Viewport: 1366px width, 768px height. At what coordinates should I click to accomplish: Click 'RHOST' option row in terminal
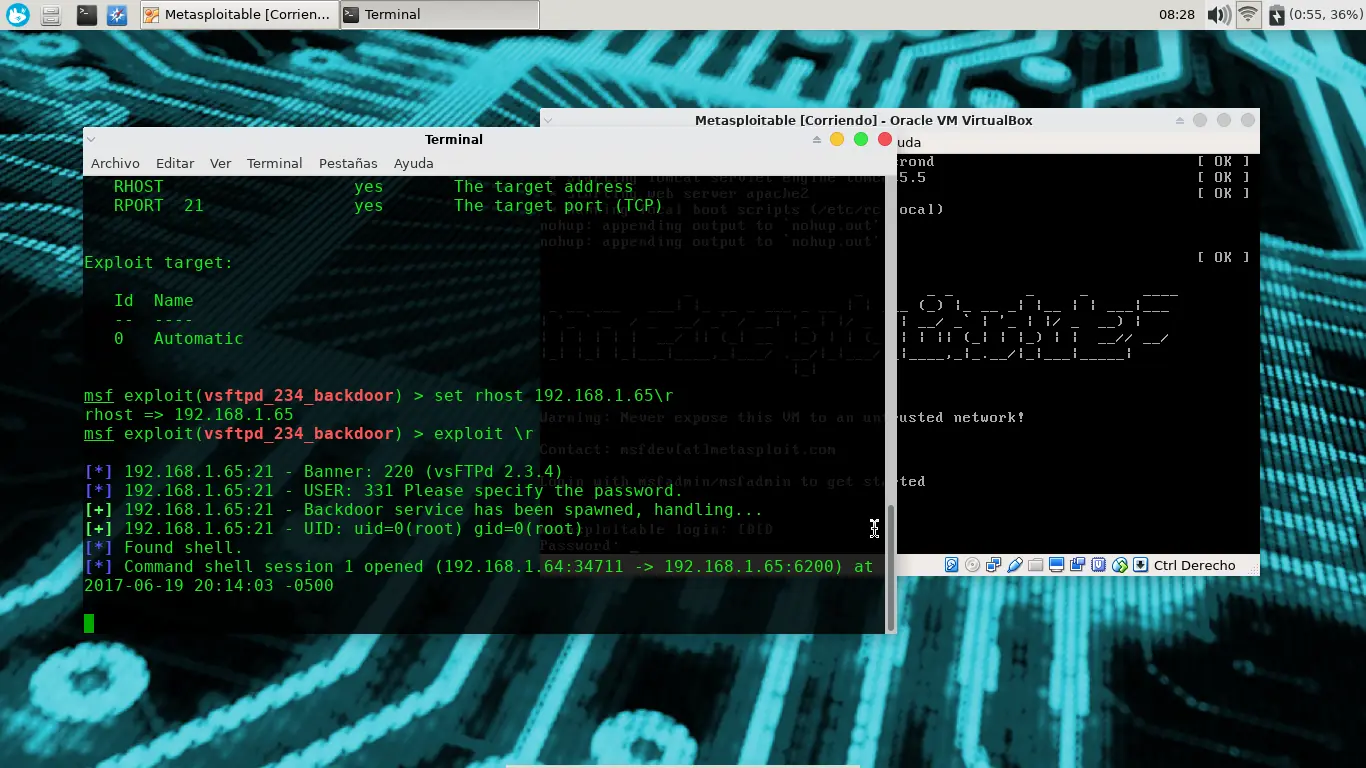tap(374, 186)
